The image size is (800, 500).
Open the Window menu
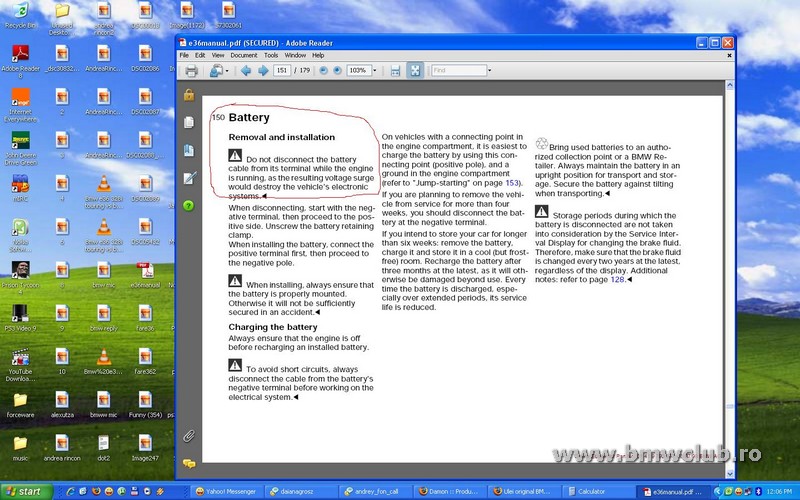(295, 55)
